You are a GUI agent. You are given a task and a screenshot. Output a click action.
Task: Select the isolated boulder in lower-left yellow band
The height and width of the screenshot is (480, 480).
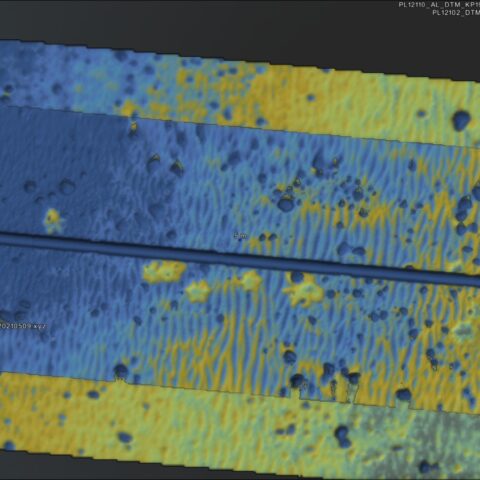point(124,437)
